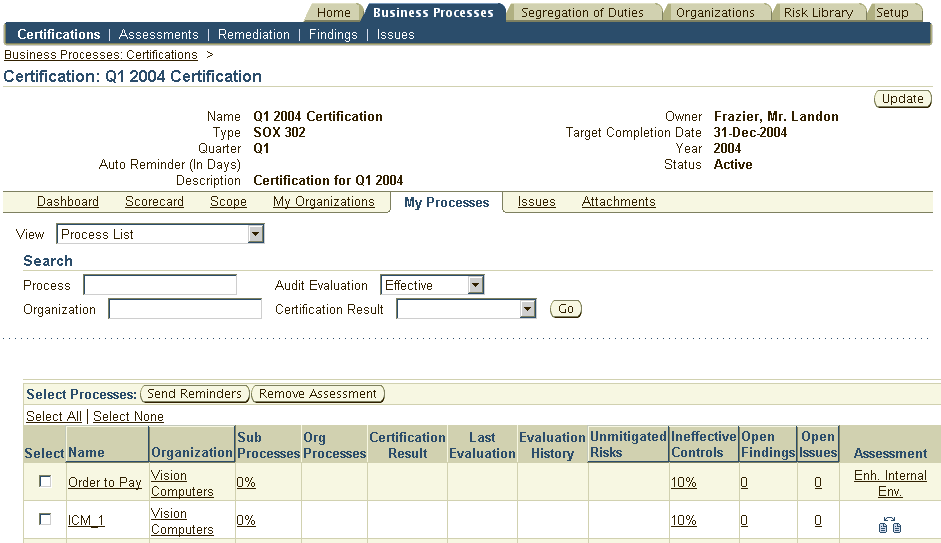Select the My Processes subtab
Viewport: 941px width, 543px height.
tap(446, 203)
